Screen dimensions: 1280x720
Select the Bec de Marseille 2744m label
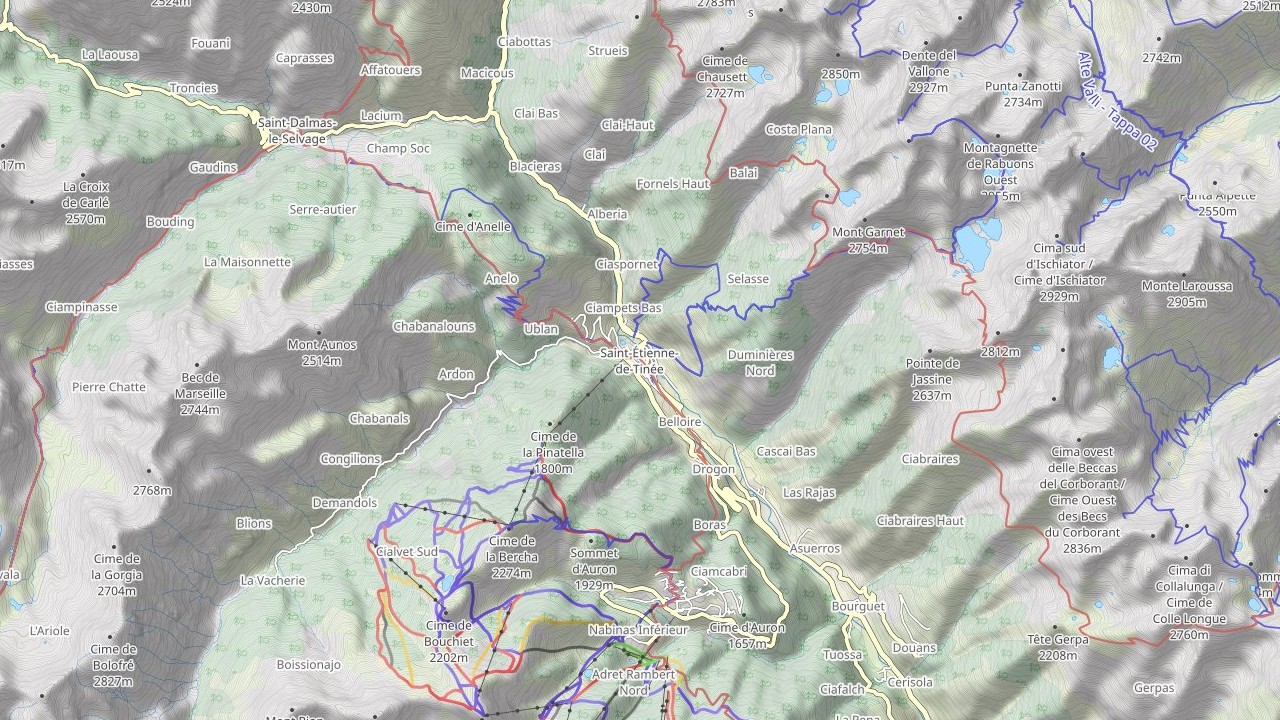[200, 393]
